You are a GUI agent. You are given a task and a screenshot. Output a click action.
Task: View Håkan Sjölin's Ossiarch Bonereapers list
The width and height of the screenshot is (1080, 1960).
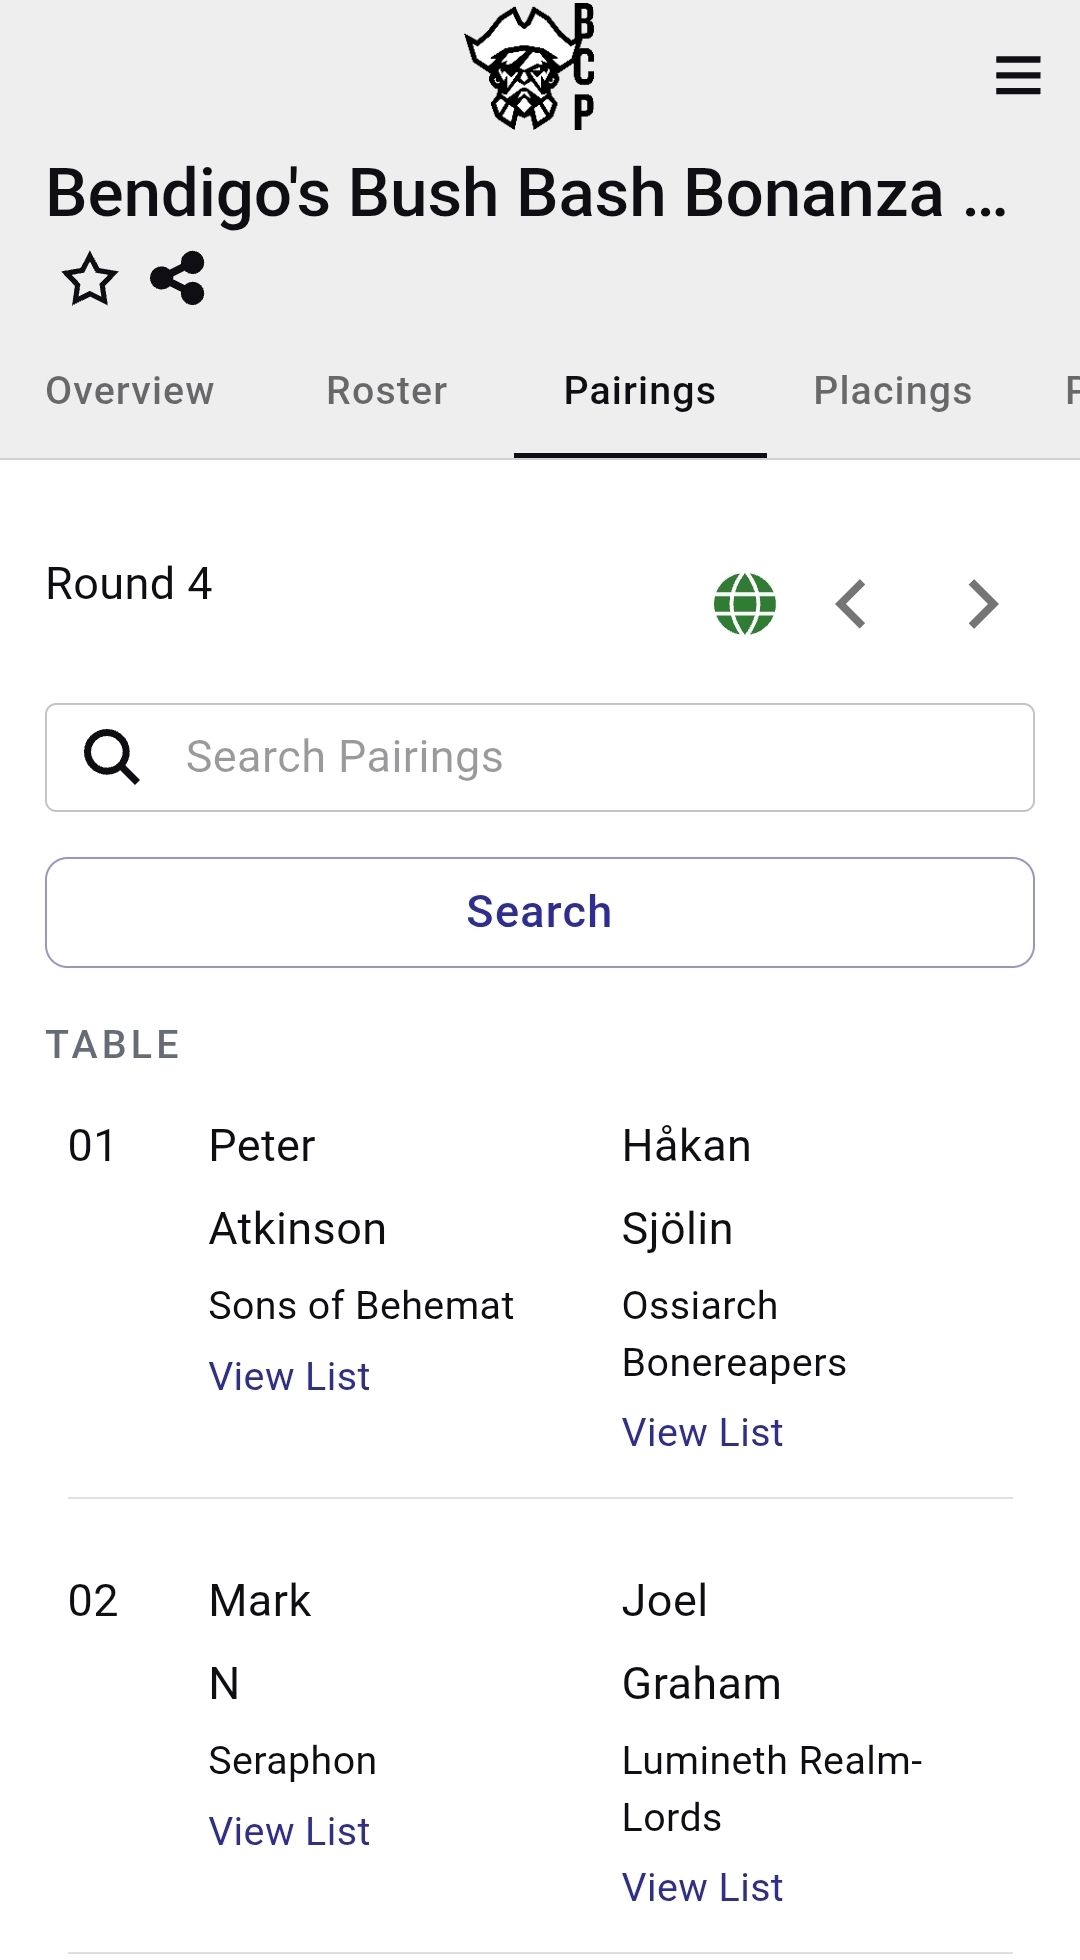[x=702, y=1433]
